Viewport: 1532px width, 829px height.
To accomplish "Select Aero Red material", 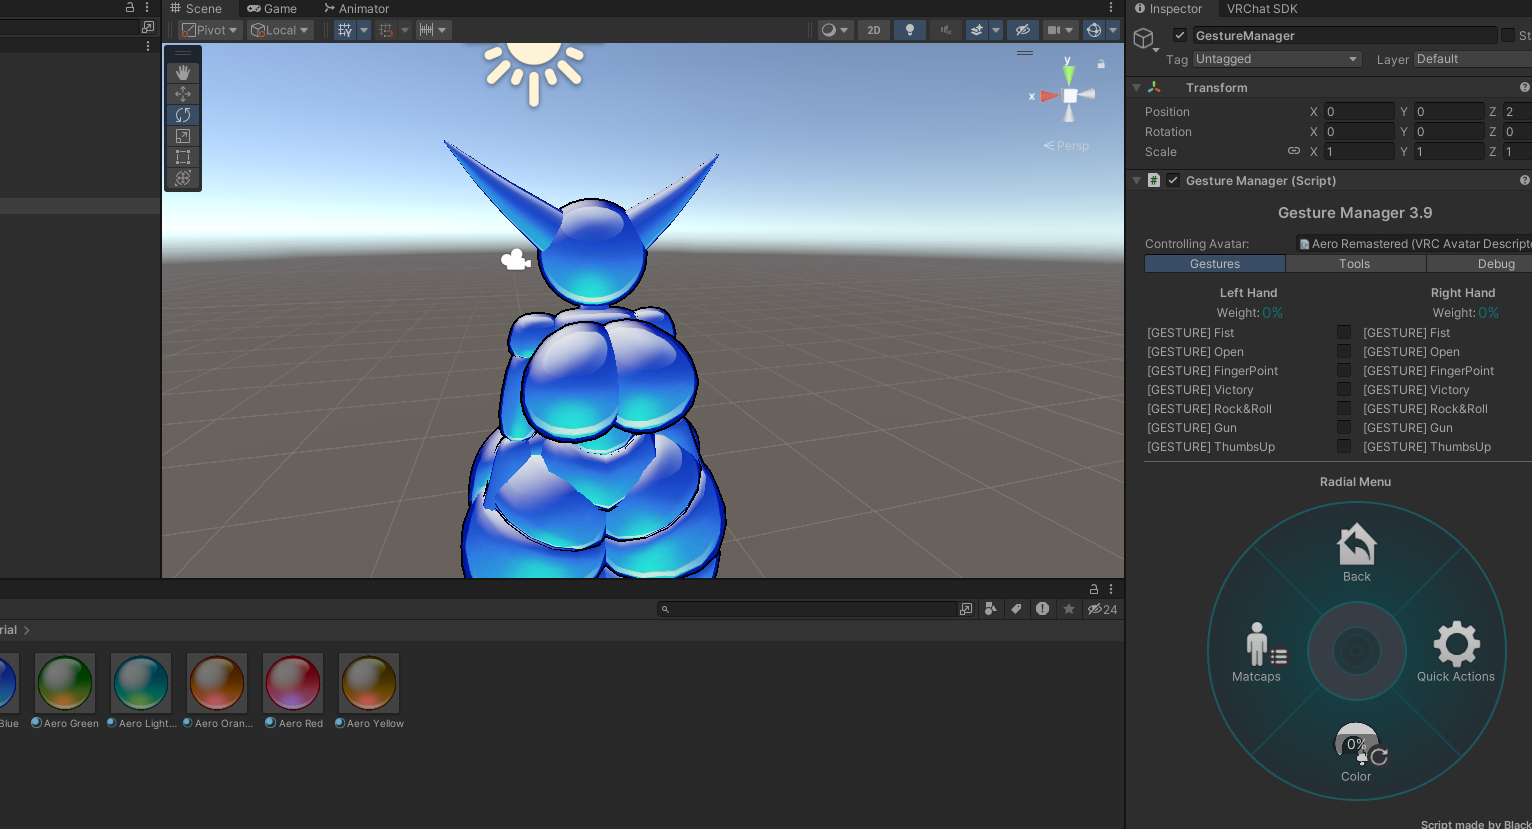I will 293,690.
